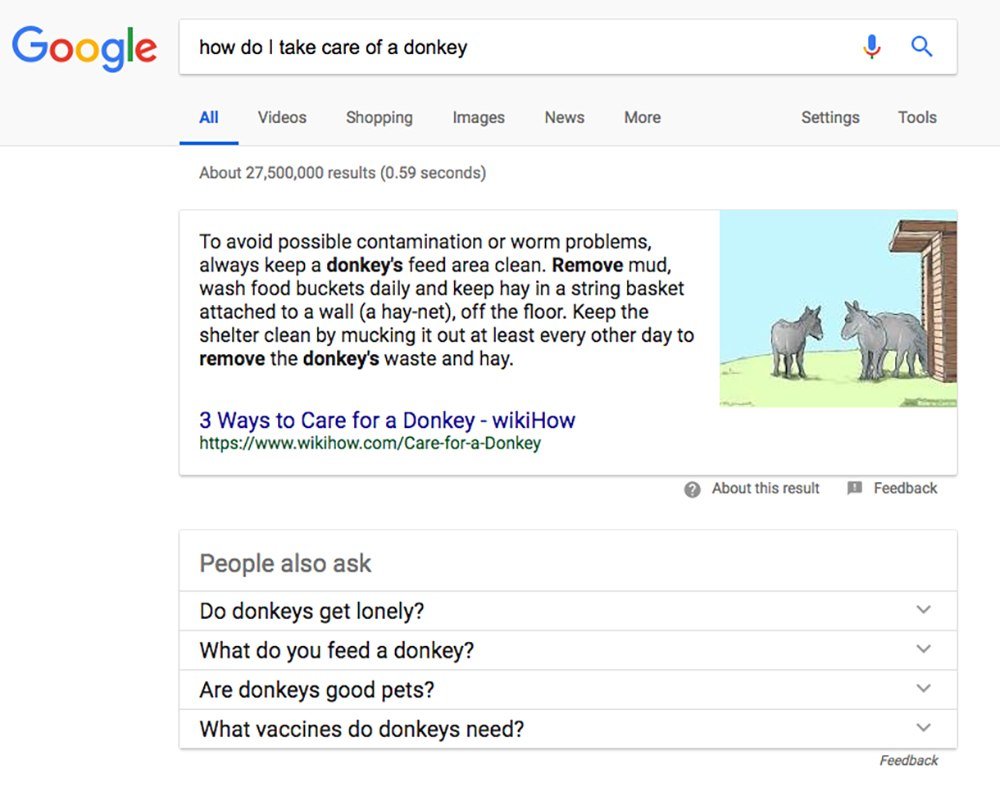The width and height of the screenshot is (1000, 801).
Task: Click the magnifying glass search icon
Action: tap(922, 47)
